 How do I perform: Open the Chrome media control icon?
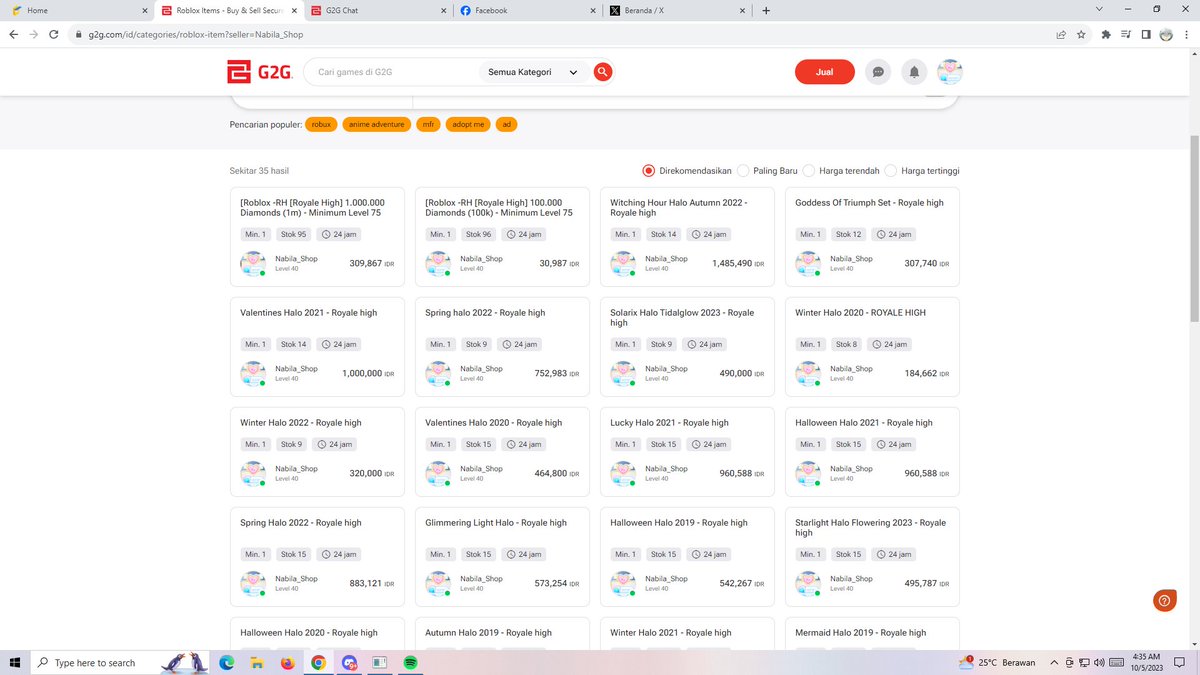coord(1126,34)
